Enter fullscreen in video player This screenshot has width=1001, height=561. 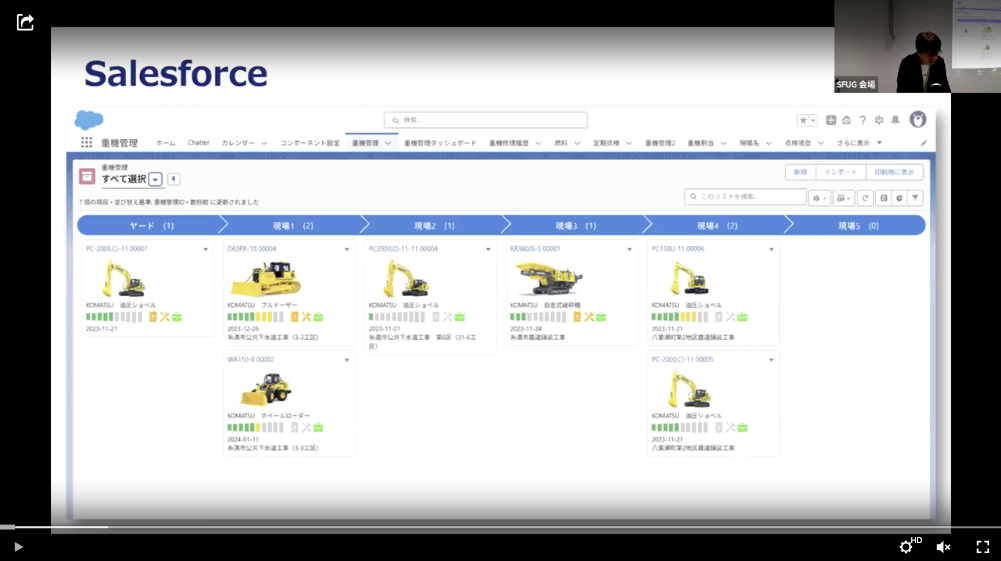(982, 546)
